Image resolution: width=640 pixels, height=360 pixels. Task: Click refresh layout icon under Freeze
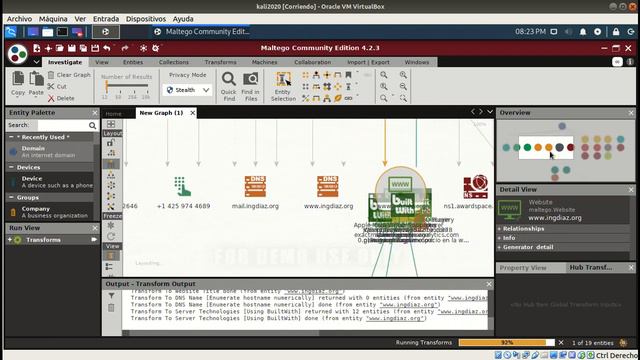tap(111, 236)
